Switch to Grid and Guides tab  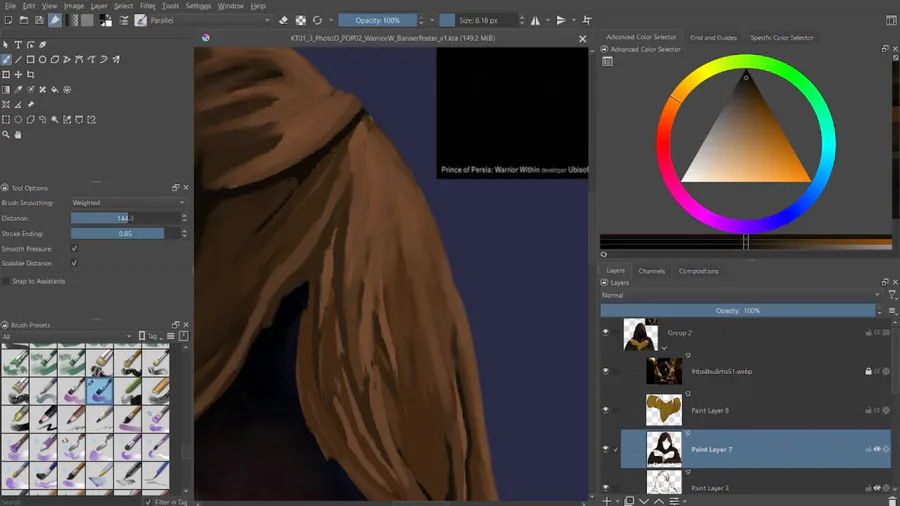(713, 37)
